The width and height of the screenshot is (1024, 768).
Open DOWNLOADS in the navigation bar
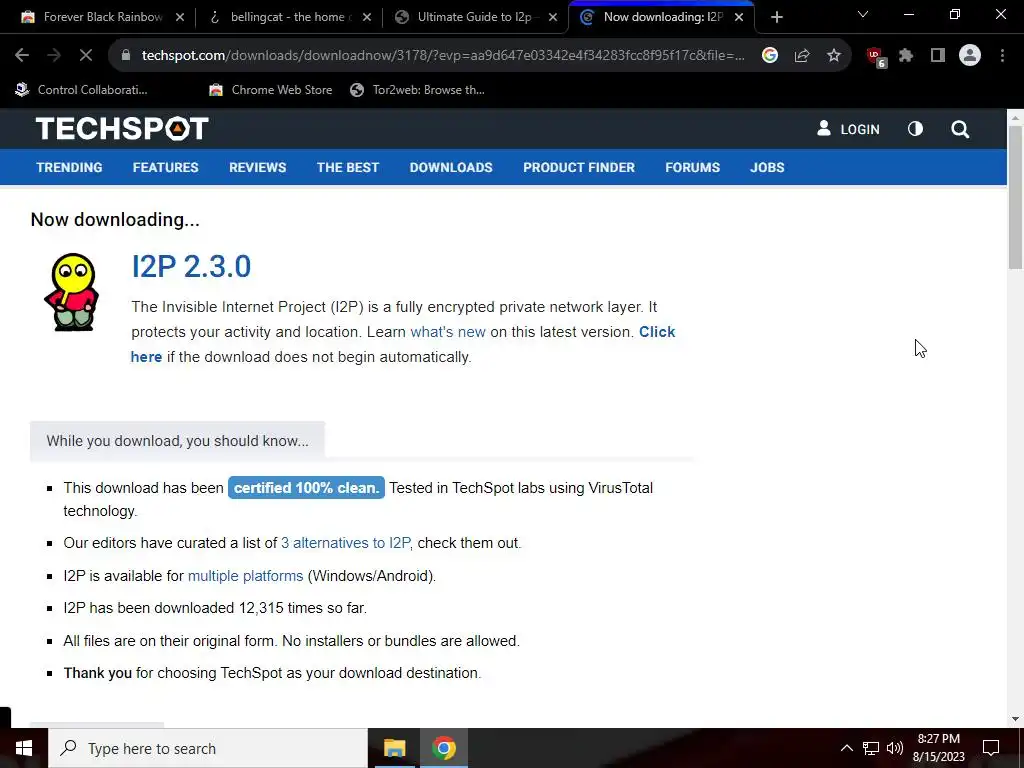pyautogui.click(x=451, y=168)
